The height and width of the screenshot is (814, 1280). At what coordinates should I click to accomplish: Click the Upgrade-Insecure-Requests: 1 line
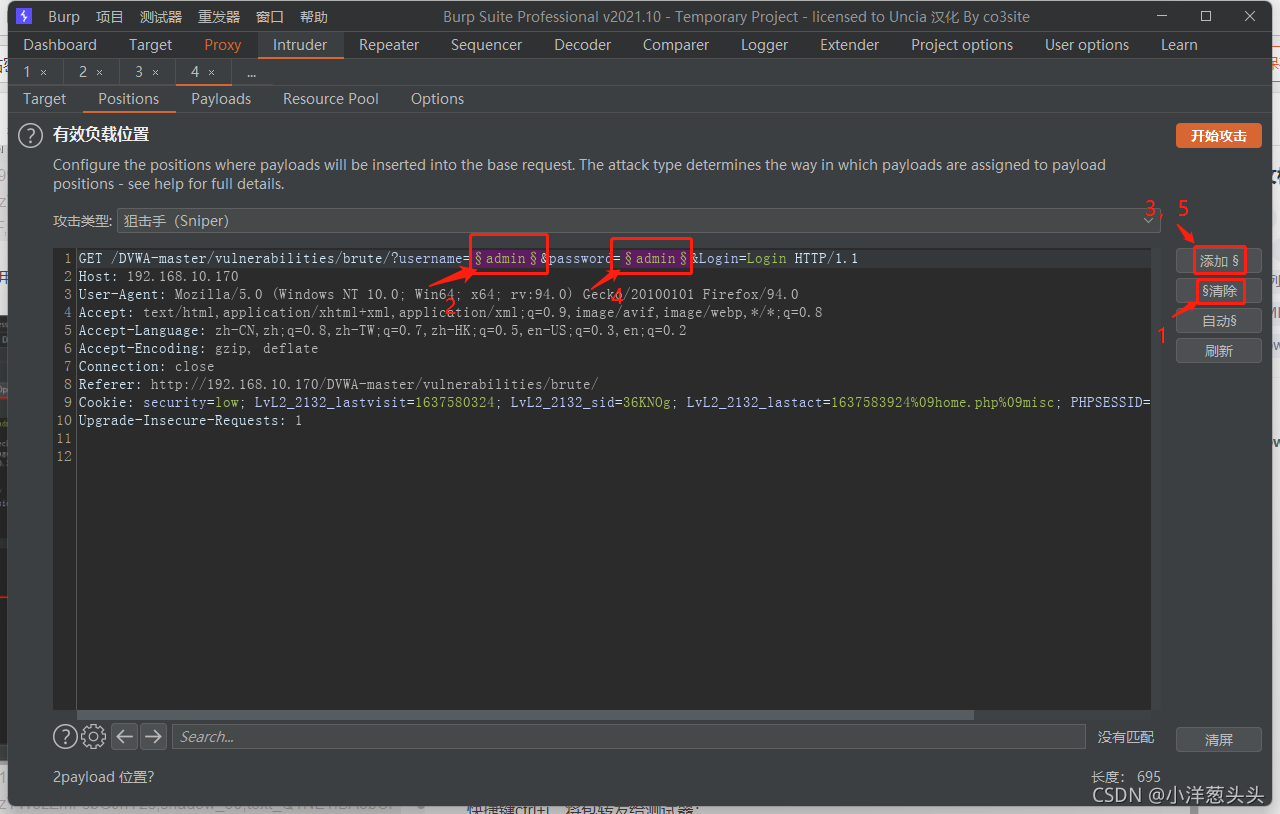coord(190,420)
